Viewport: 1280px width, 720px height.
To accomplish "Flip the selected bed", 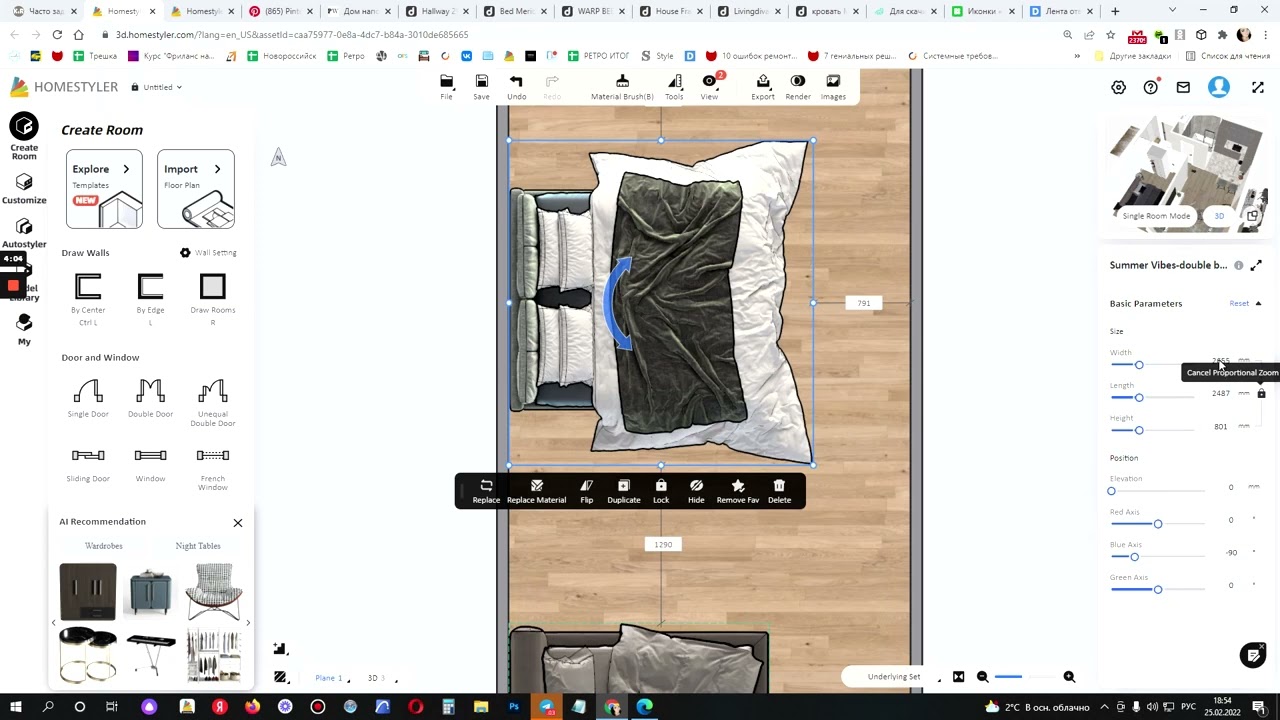I will (x=587, y=491).
